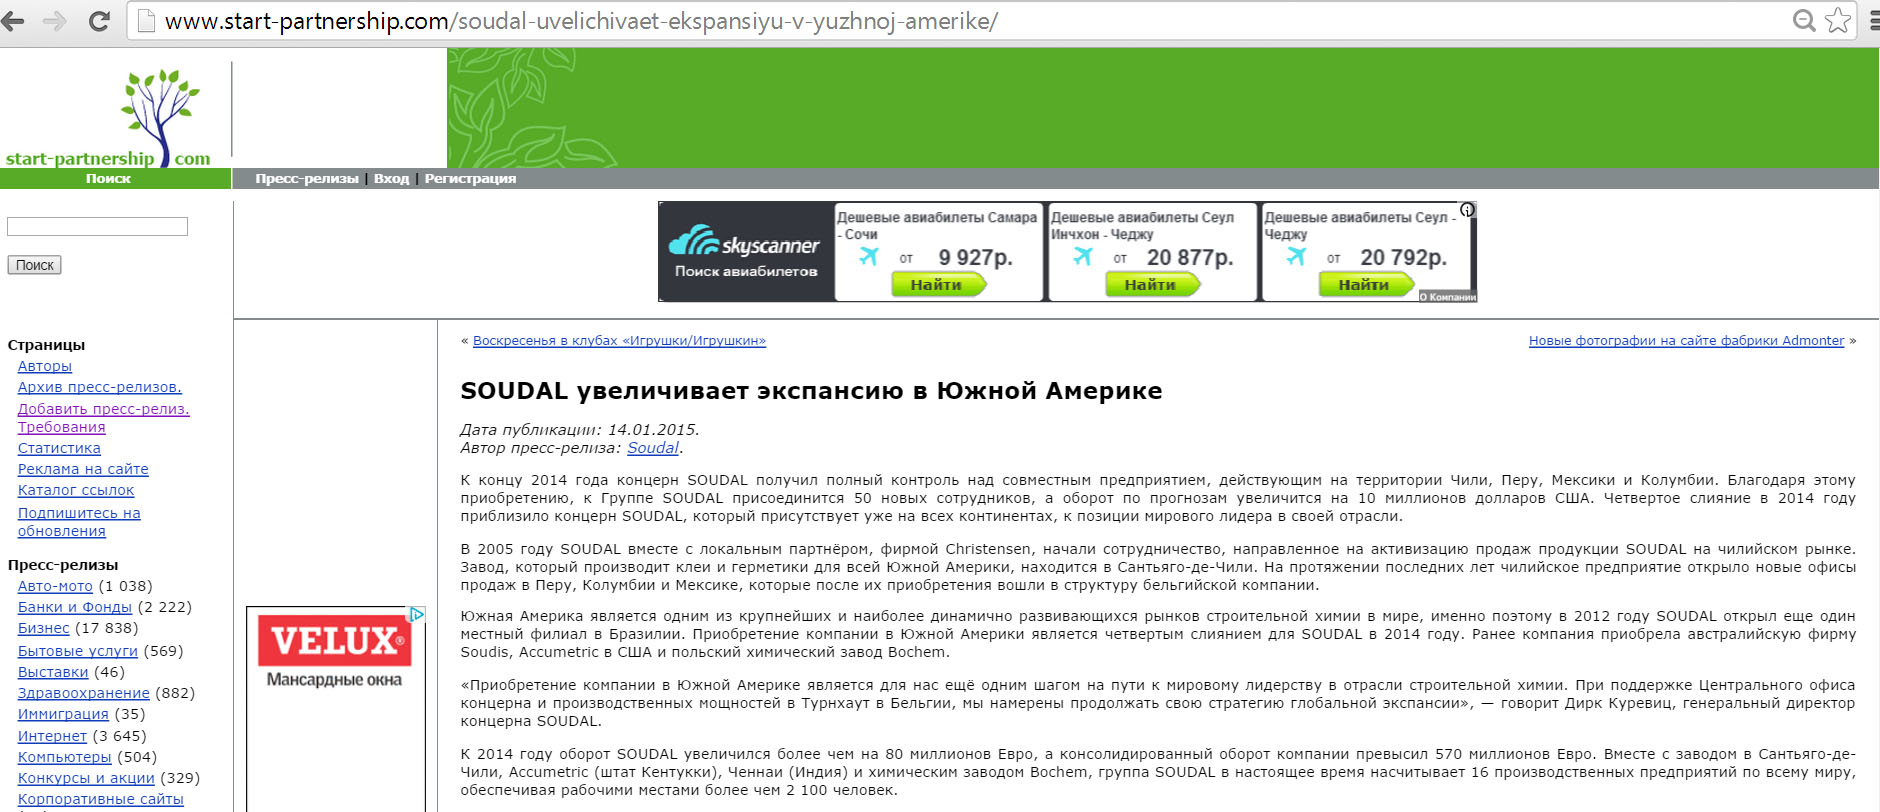This screenshot has width=1880, height=812.
Task: Click the article headline SOUDAL увеличивает экспансию
Action: tap(811, 391)
